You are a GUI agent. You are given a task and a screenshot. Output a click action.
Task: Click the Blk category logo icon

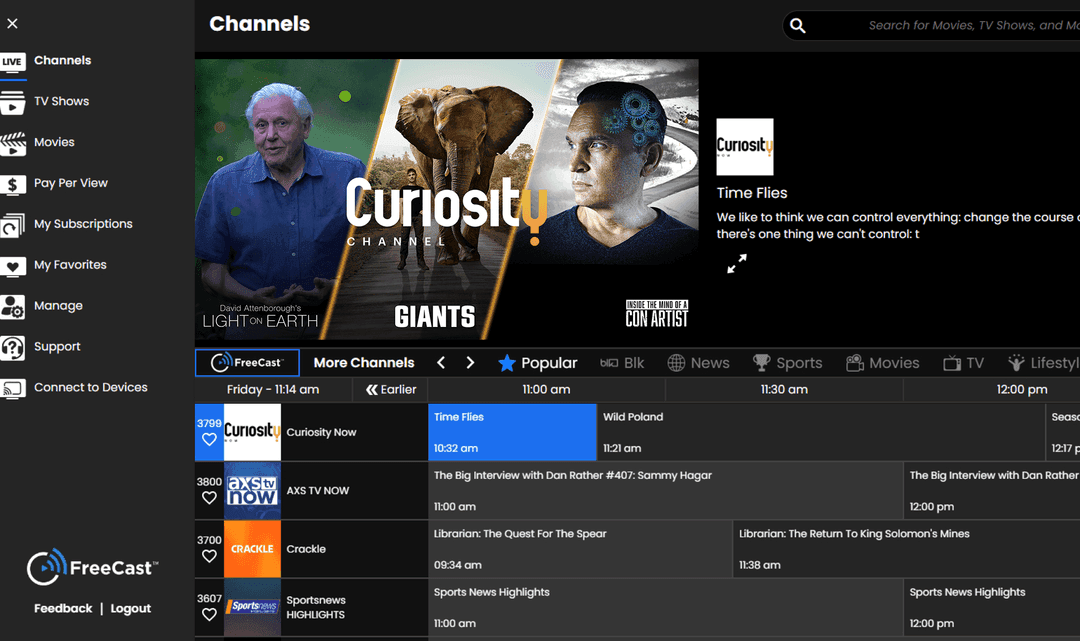tap(609, 363)
